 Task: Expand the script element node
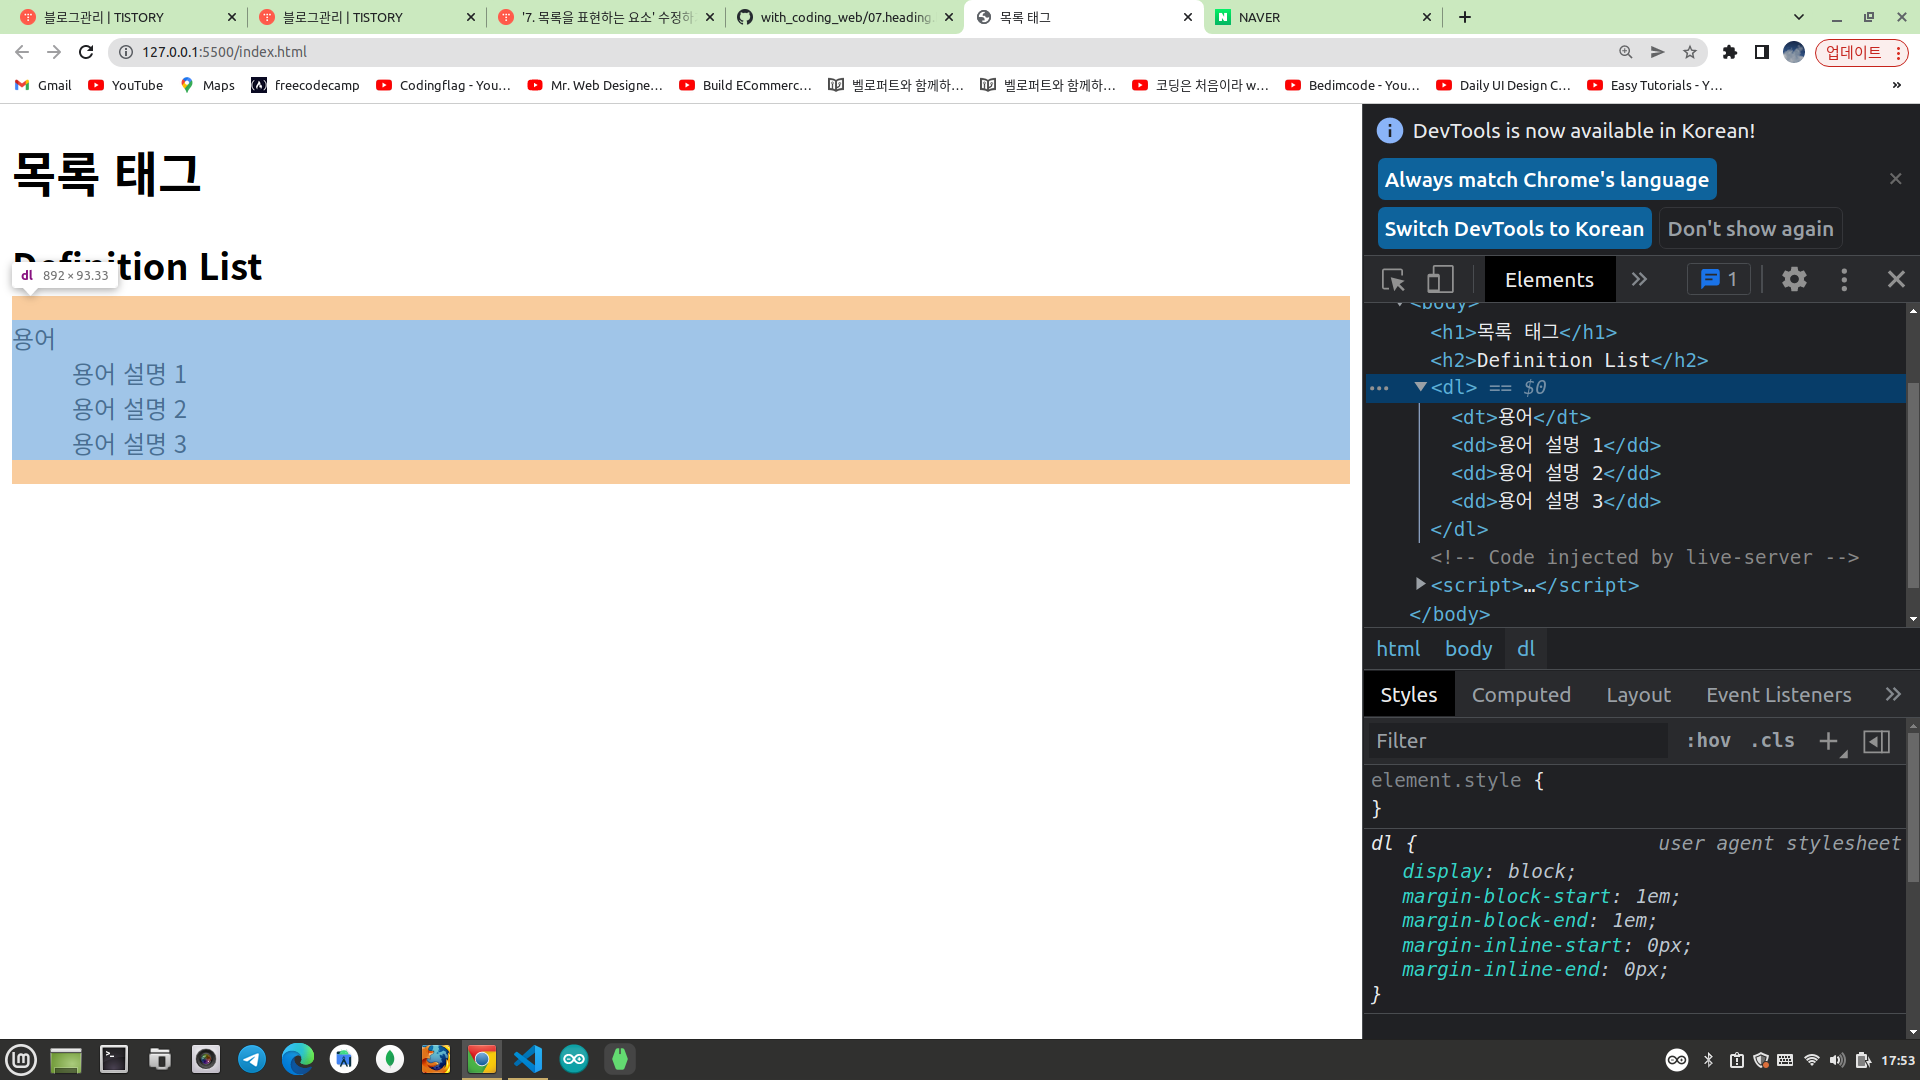point(1420,584)
